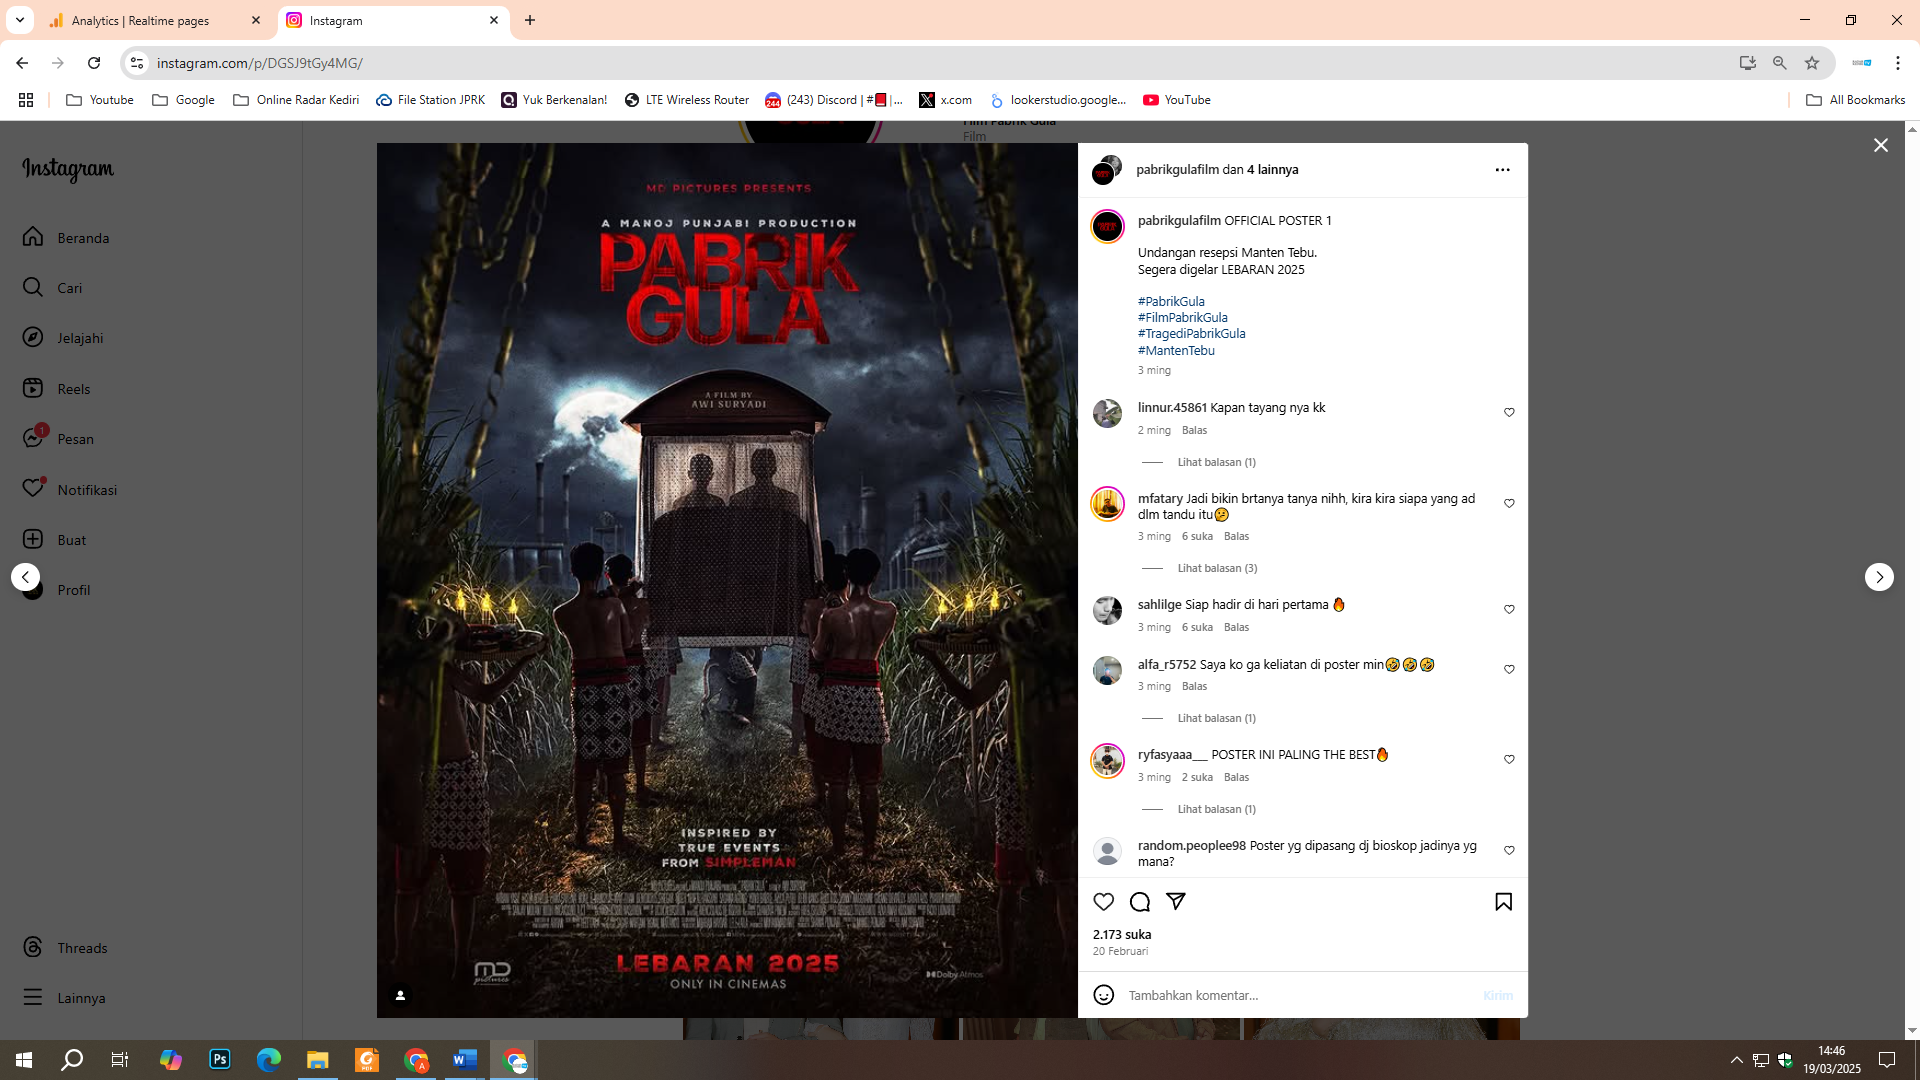The width and height of the screenshot is (1920, 1080).
Task: Click the address bar URL
Action: tap(259, 63)
